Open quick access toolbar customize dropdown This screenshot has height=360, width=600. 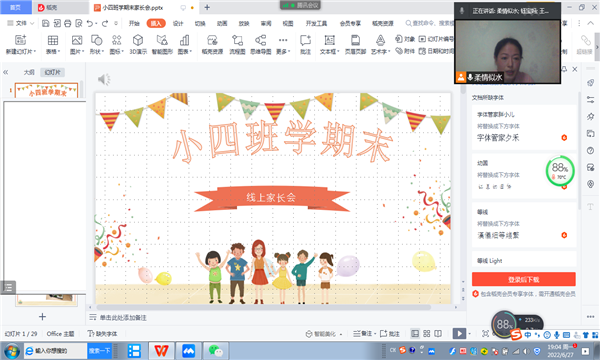[116, 23]
